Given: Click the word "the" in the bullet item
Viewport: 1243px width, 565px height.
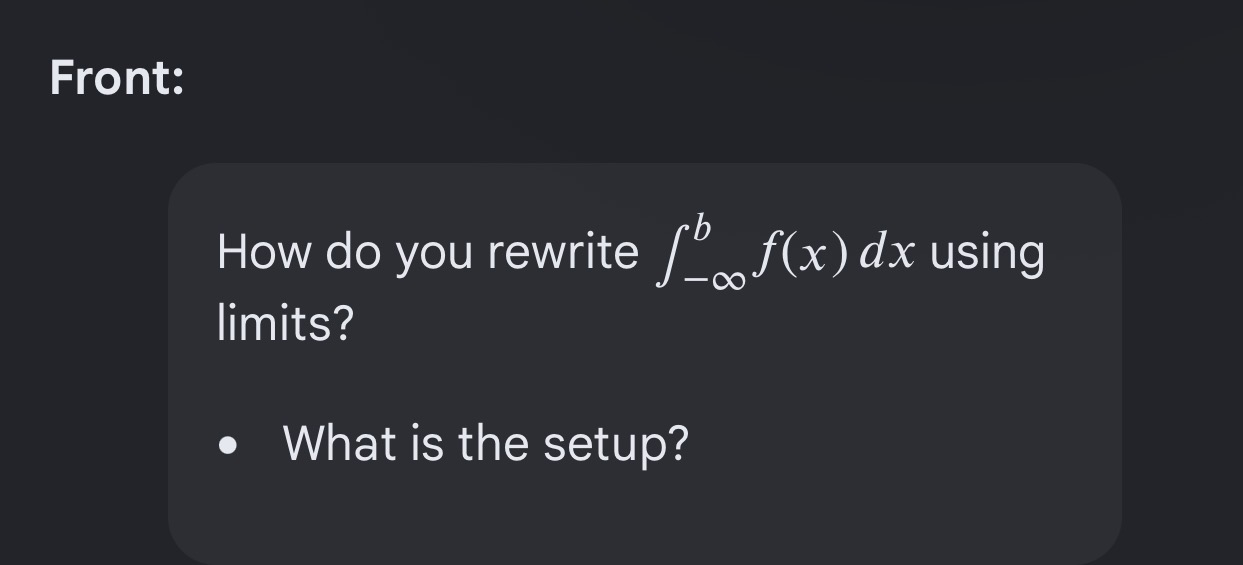Looking at the screenshot, I should click(x=495, y=442).
